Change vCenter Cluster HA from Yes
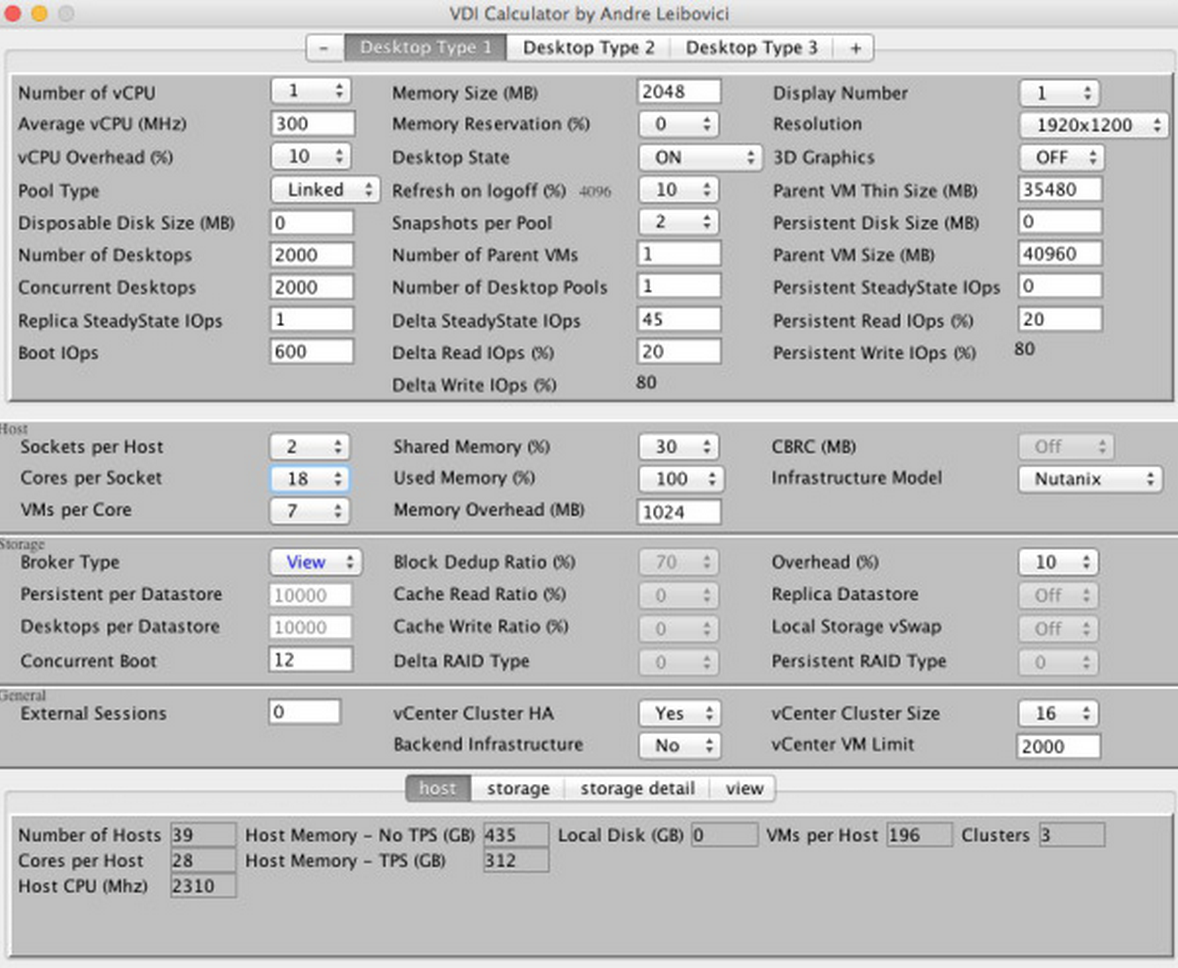The height and width of the screenshot is (968, 1178). [679, 713]
